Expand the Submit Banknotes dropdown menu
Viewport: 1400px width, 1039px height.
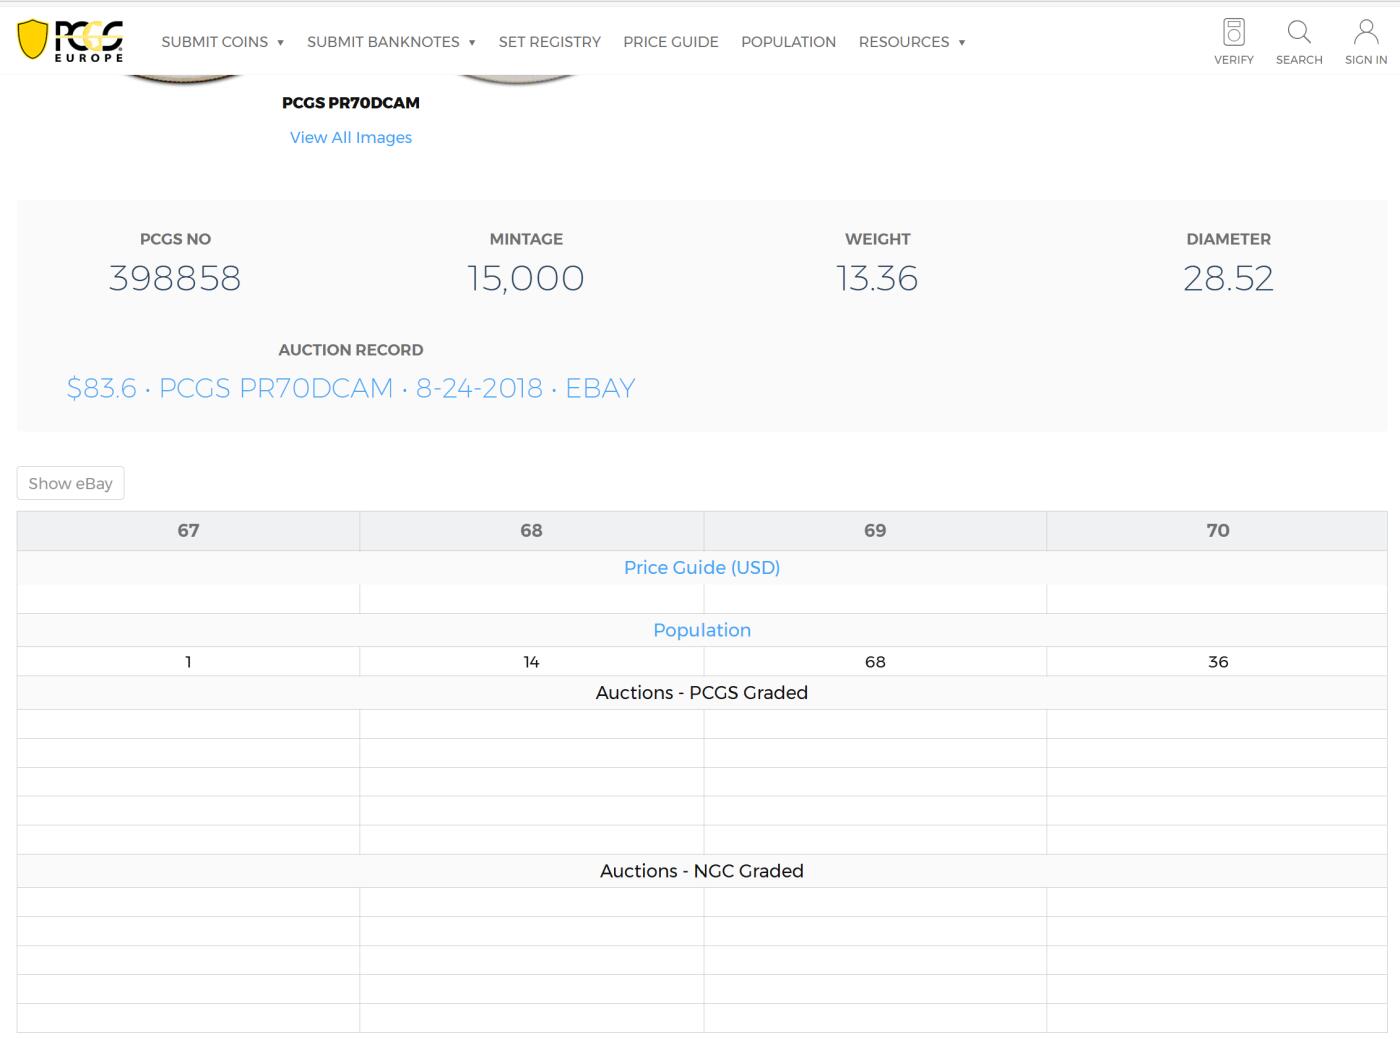tap(391, 42)
